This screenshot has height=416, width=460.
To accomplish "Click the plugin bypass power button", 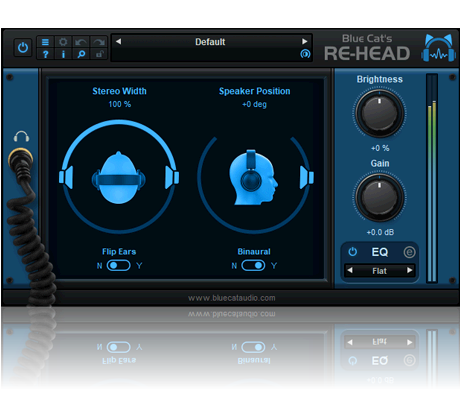I will pyautogui.click(x=23, y=48).
